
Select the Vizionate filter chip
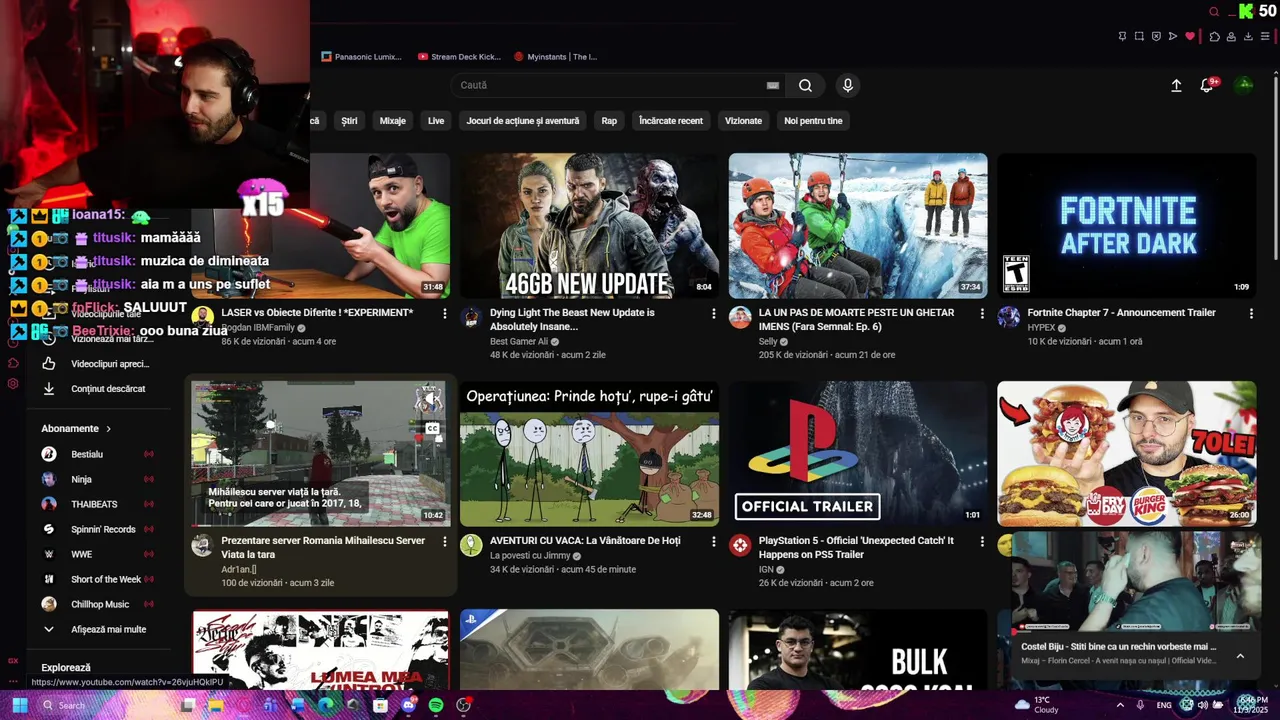pyautogui.click(x=743, y=121)
